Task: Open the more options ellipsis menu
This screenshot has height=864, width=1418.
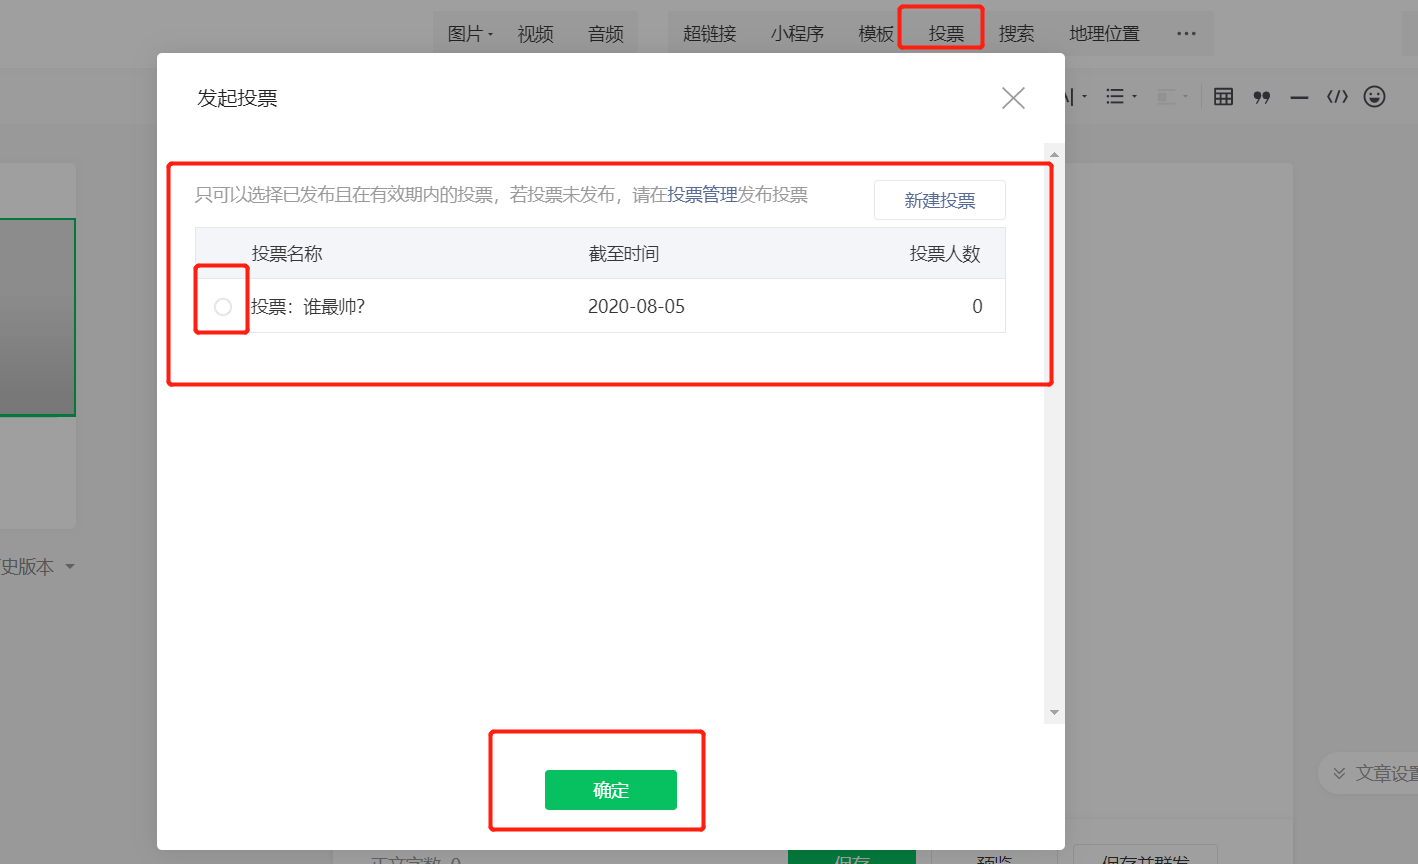Action: pyautogui.click(x=1186, y=34)
